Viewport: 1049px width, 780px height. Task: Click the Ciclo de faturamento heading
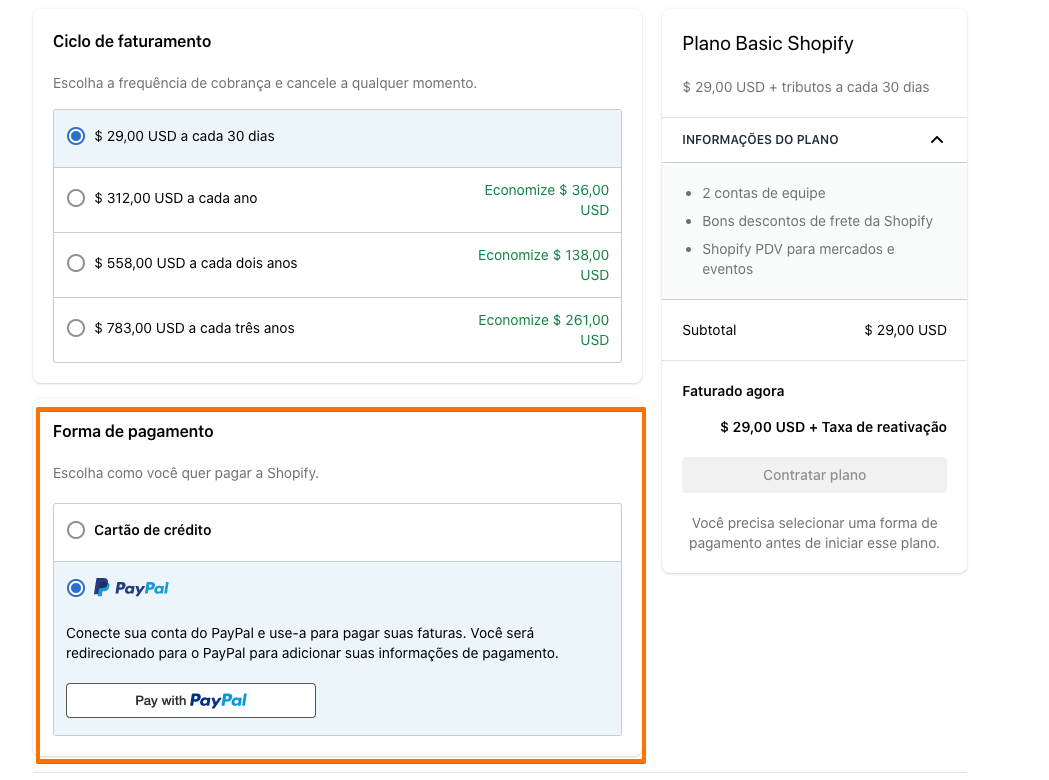[132, 42]
